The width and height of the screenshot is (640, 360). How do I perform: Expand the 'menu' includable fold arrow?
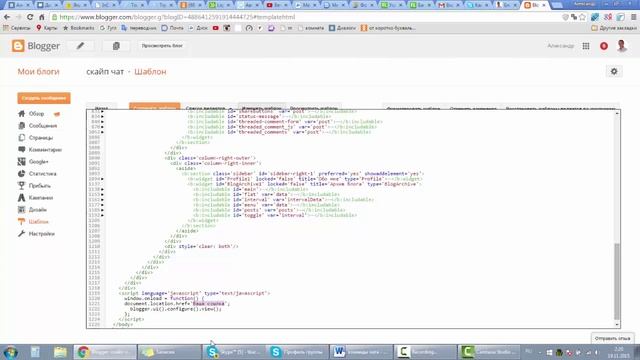102,205
